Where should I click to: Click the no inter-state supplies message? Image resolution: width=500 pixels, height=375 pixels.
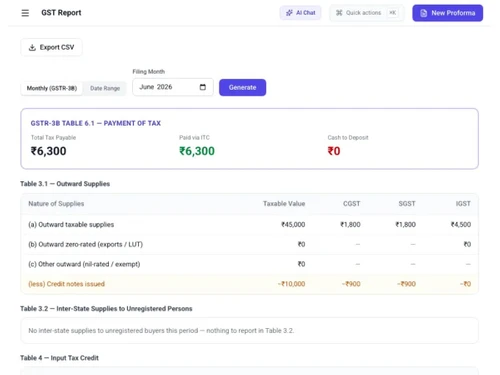pyautogui.click(x=161, y=331)
